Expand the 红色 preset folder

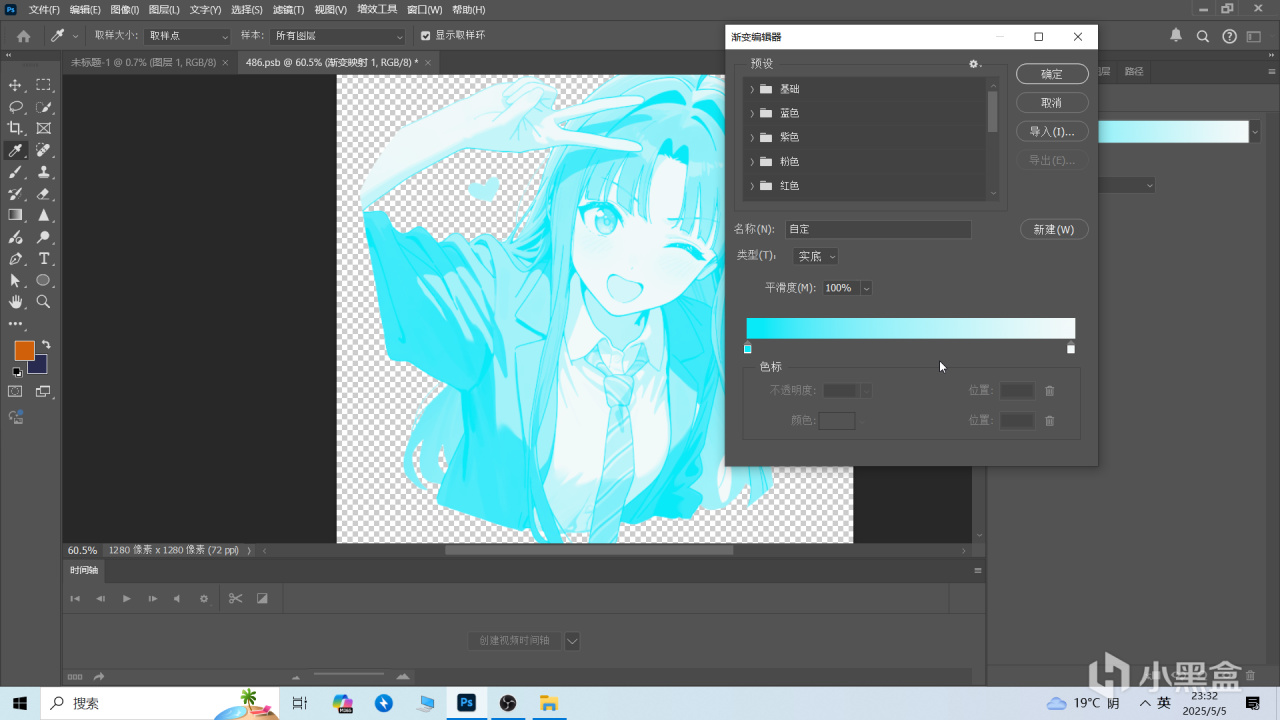tap(752, 185)
